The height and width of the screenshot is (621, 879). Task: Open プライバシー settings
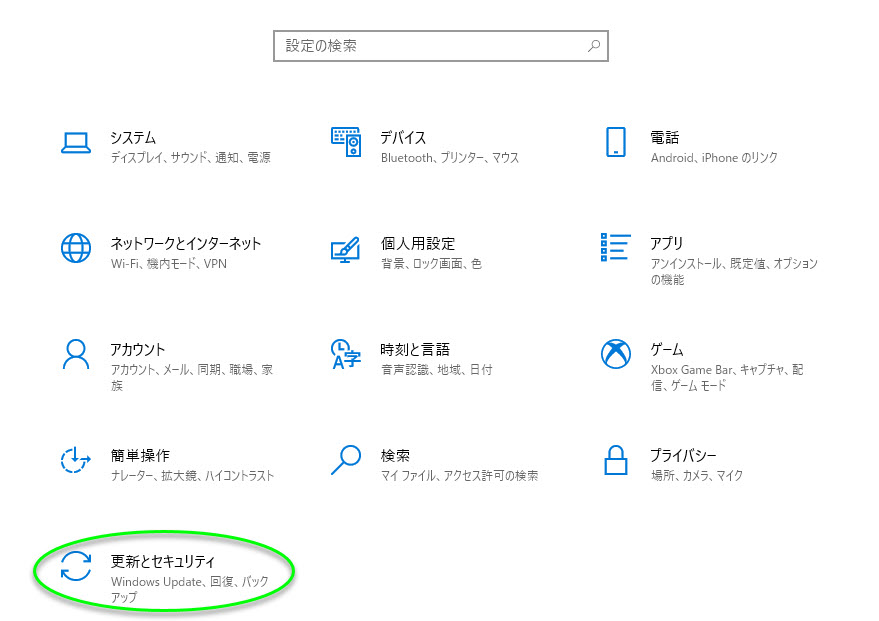click(x=683, y=455)
